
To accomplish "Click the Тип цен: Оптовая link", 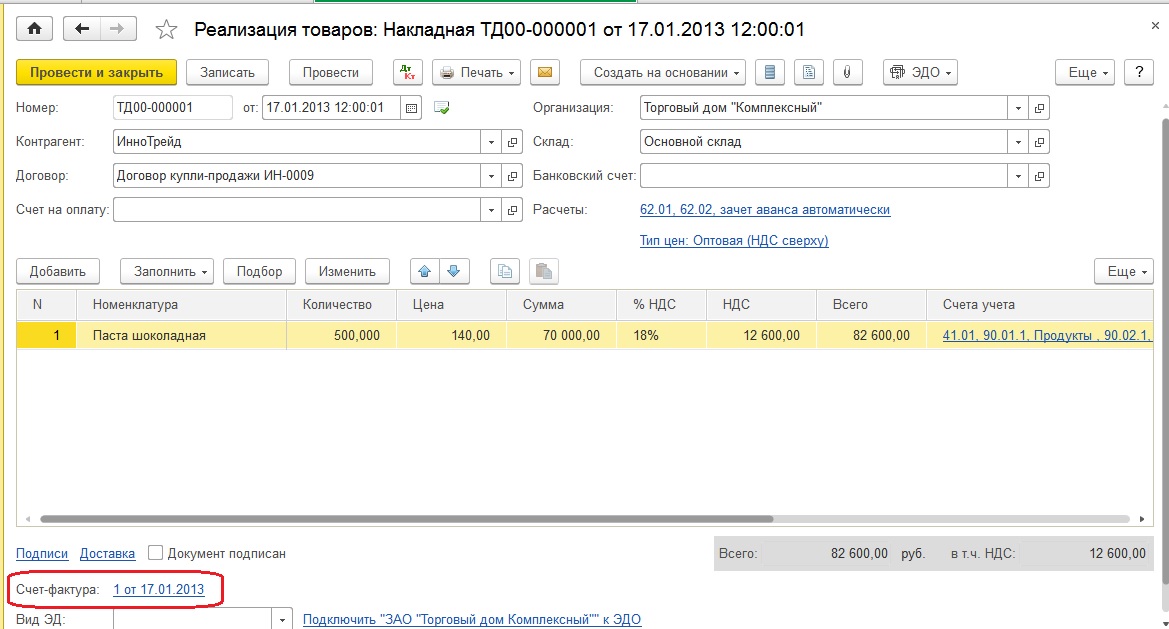I will pos(733,241).
